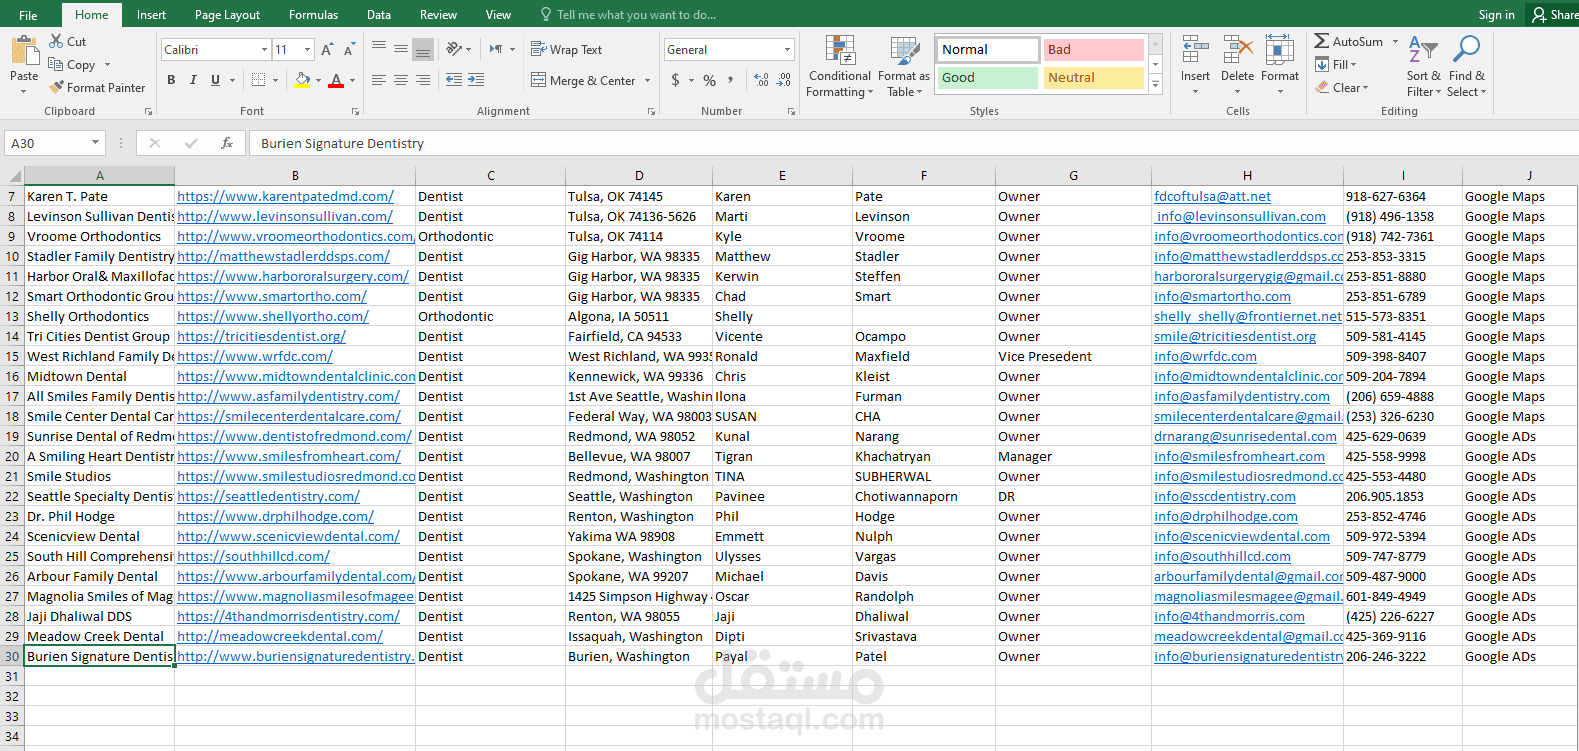Click Decrease Decimal icon
The width and height of the screenshot is (1579, 751).
(x=784, y=79)
